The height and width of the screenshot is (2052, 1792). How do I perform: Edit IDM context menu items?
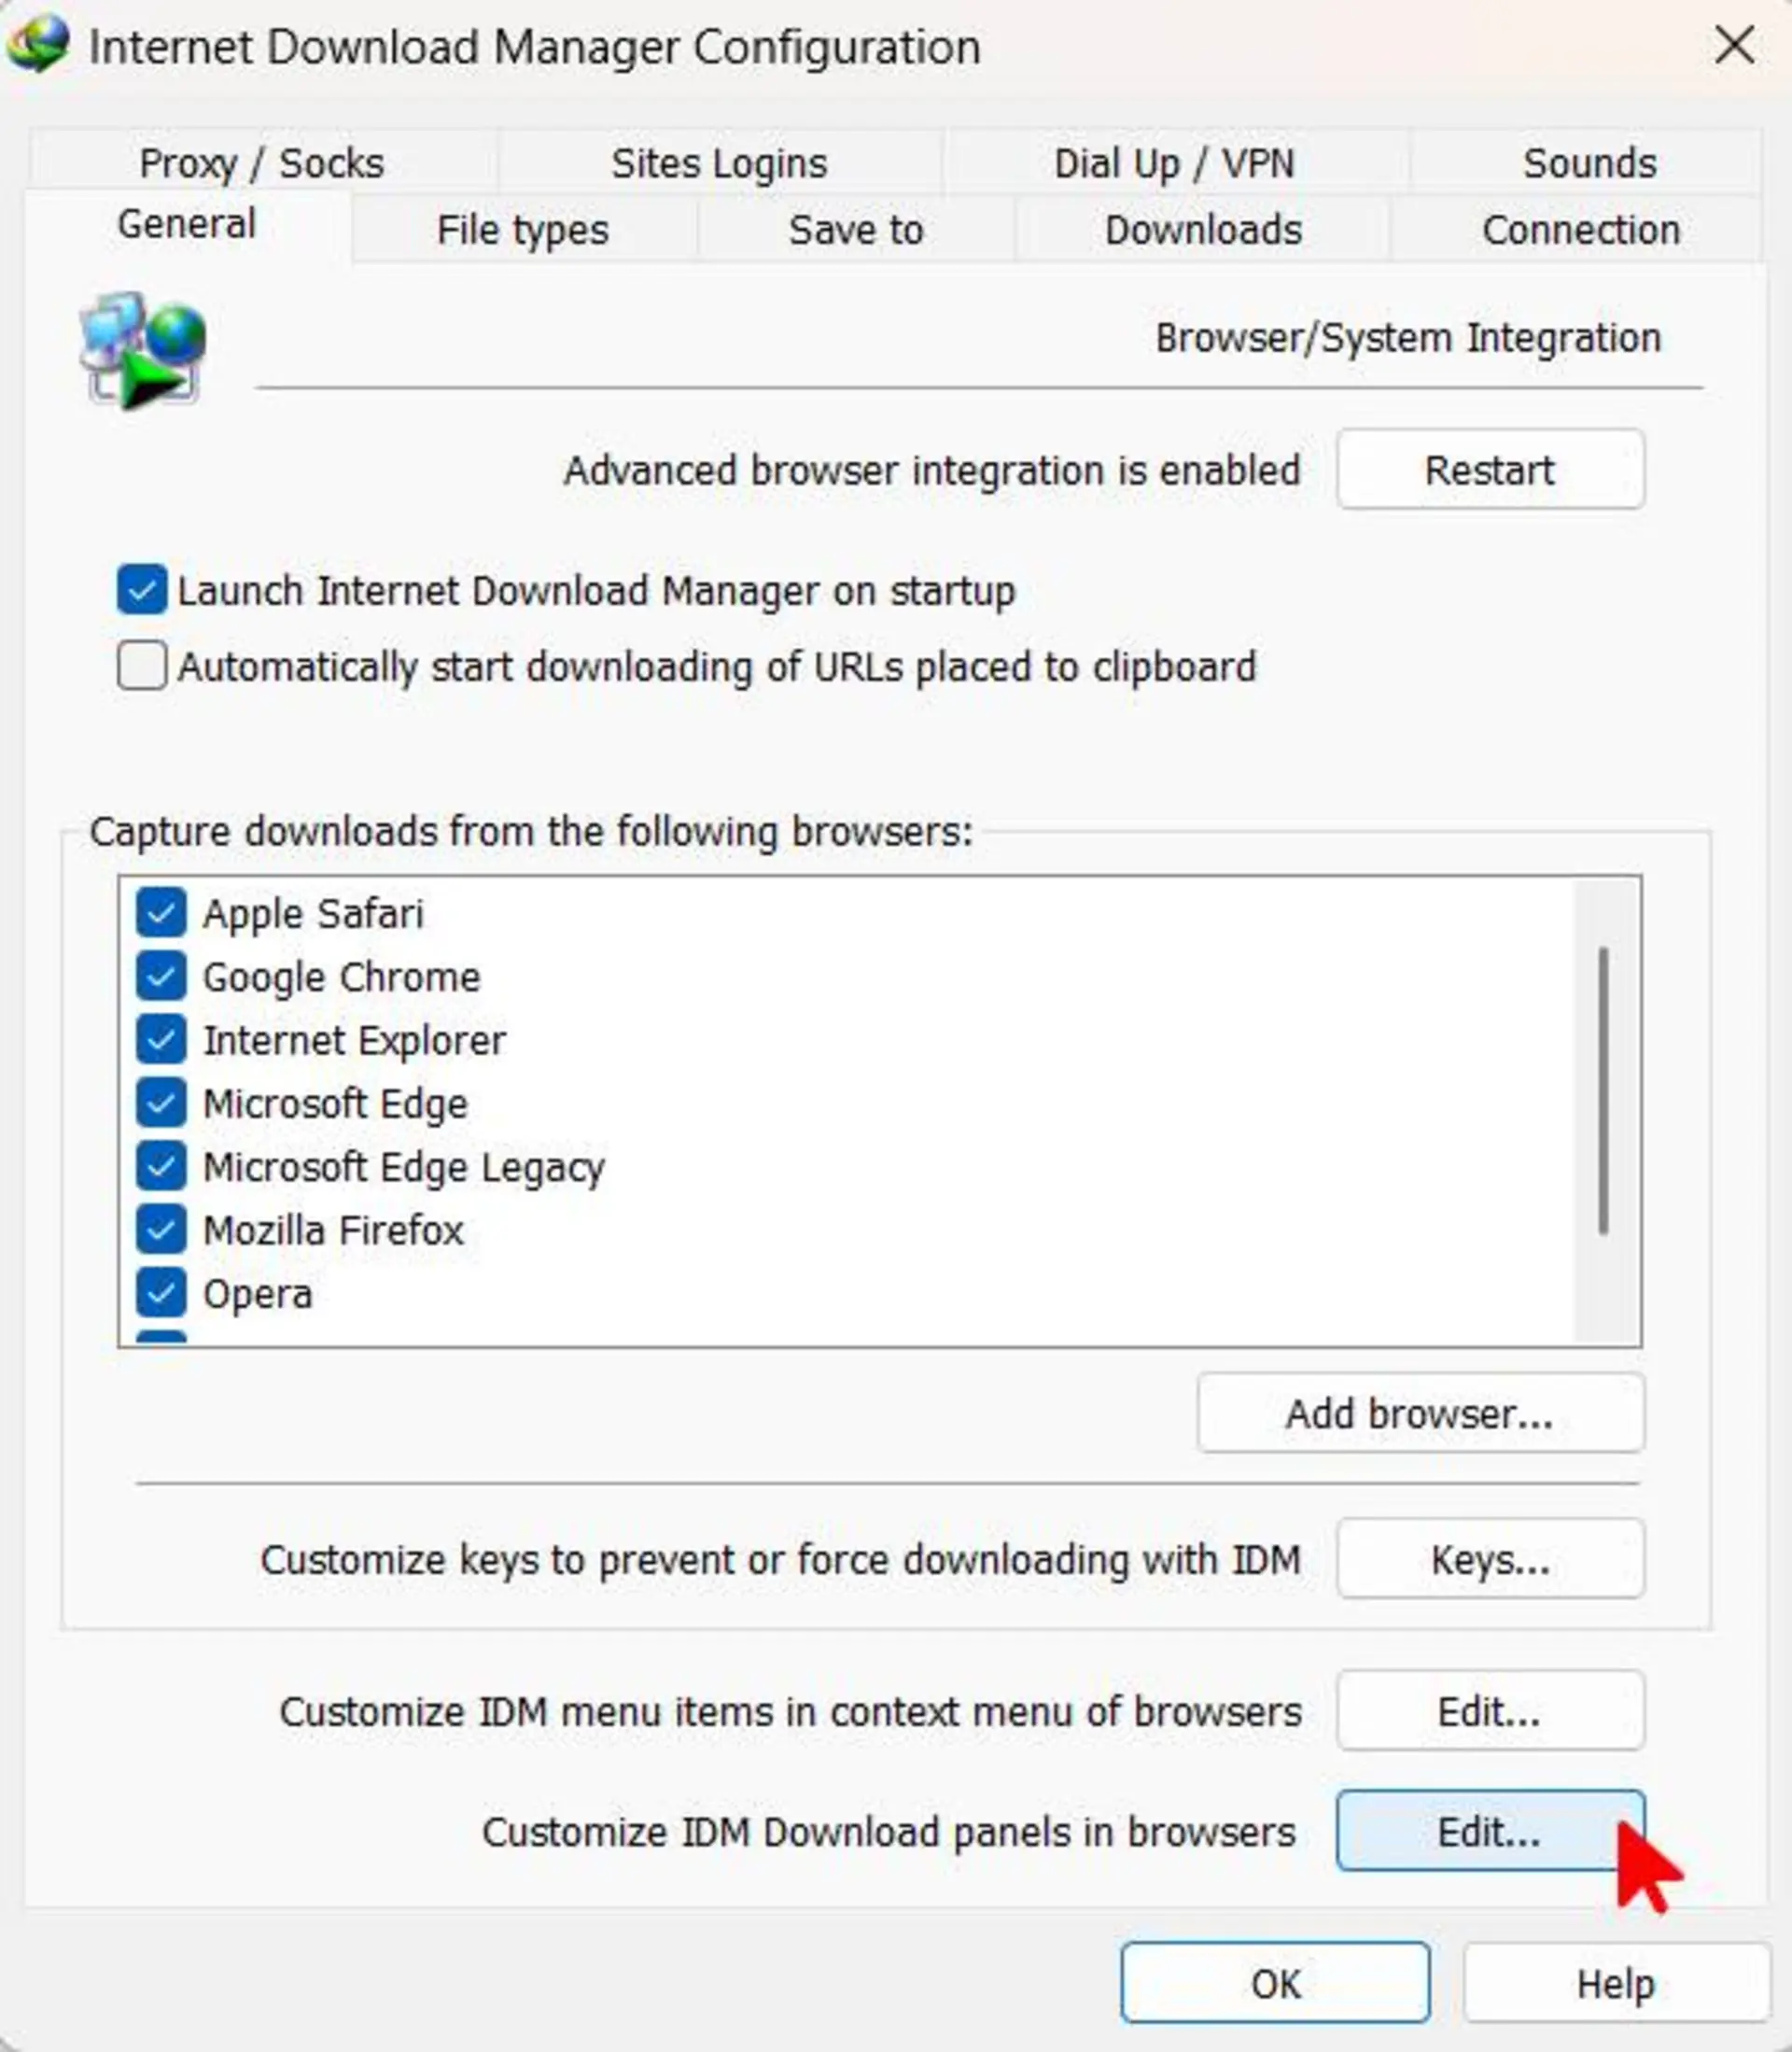1490,1711
